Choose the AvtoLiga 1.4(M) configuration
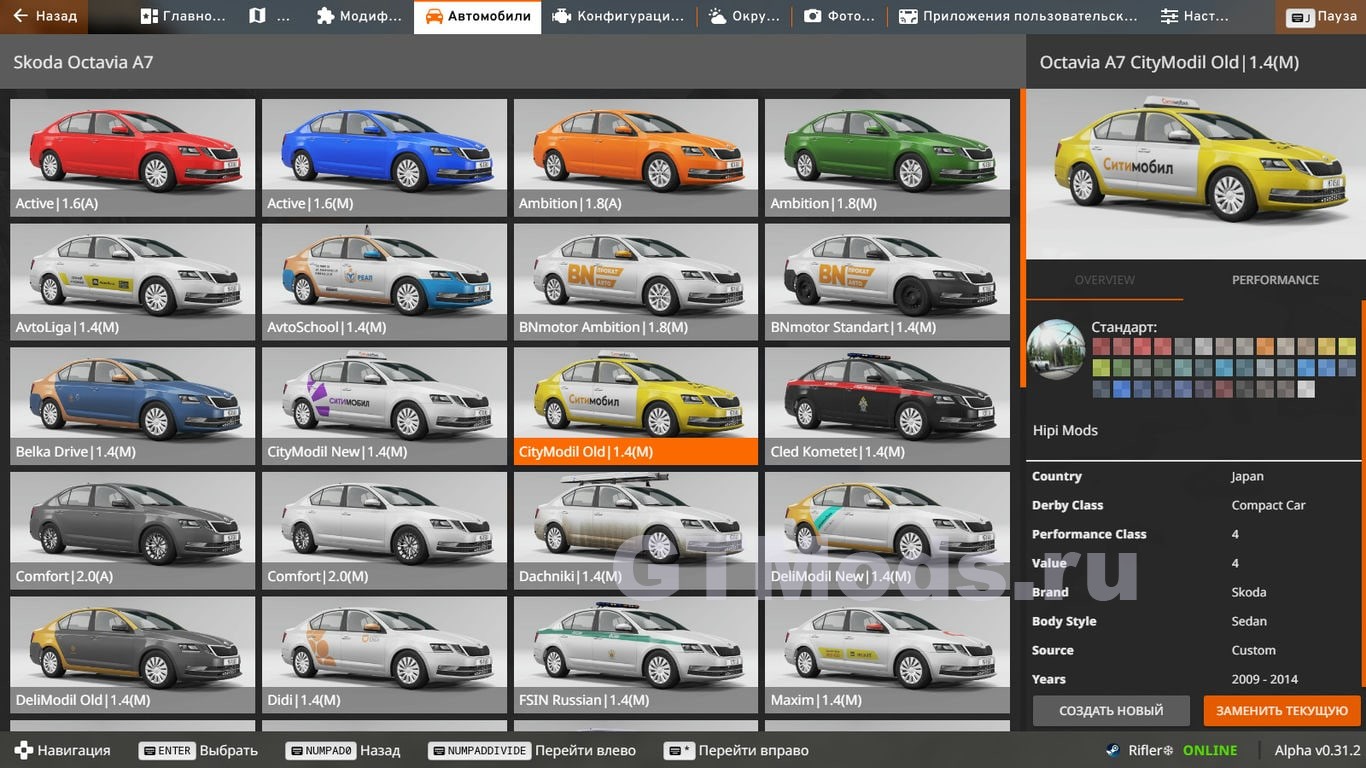This screenshot has height=768, width=1366. coord(132,281)
